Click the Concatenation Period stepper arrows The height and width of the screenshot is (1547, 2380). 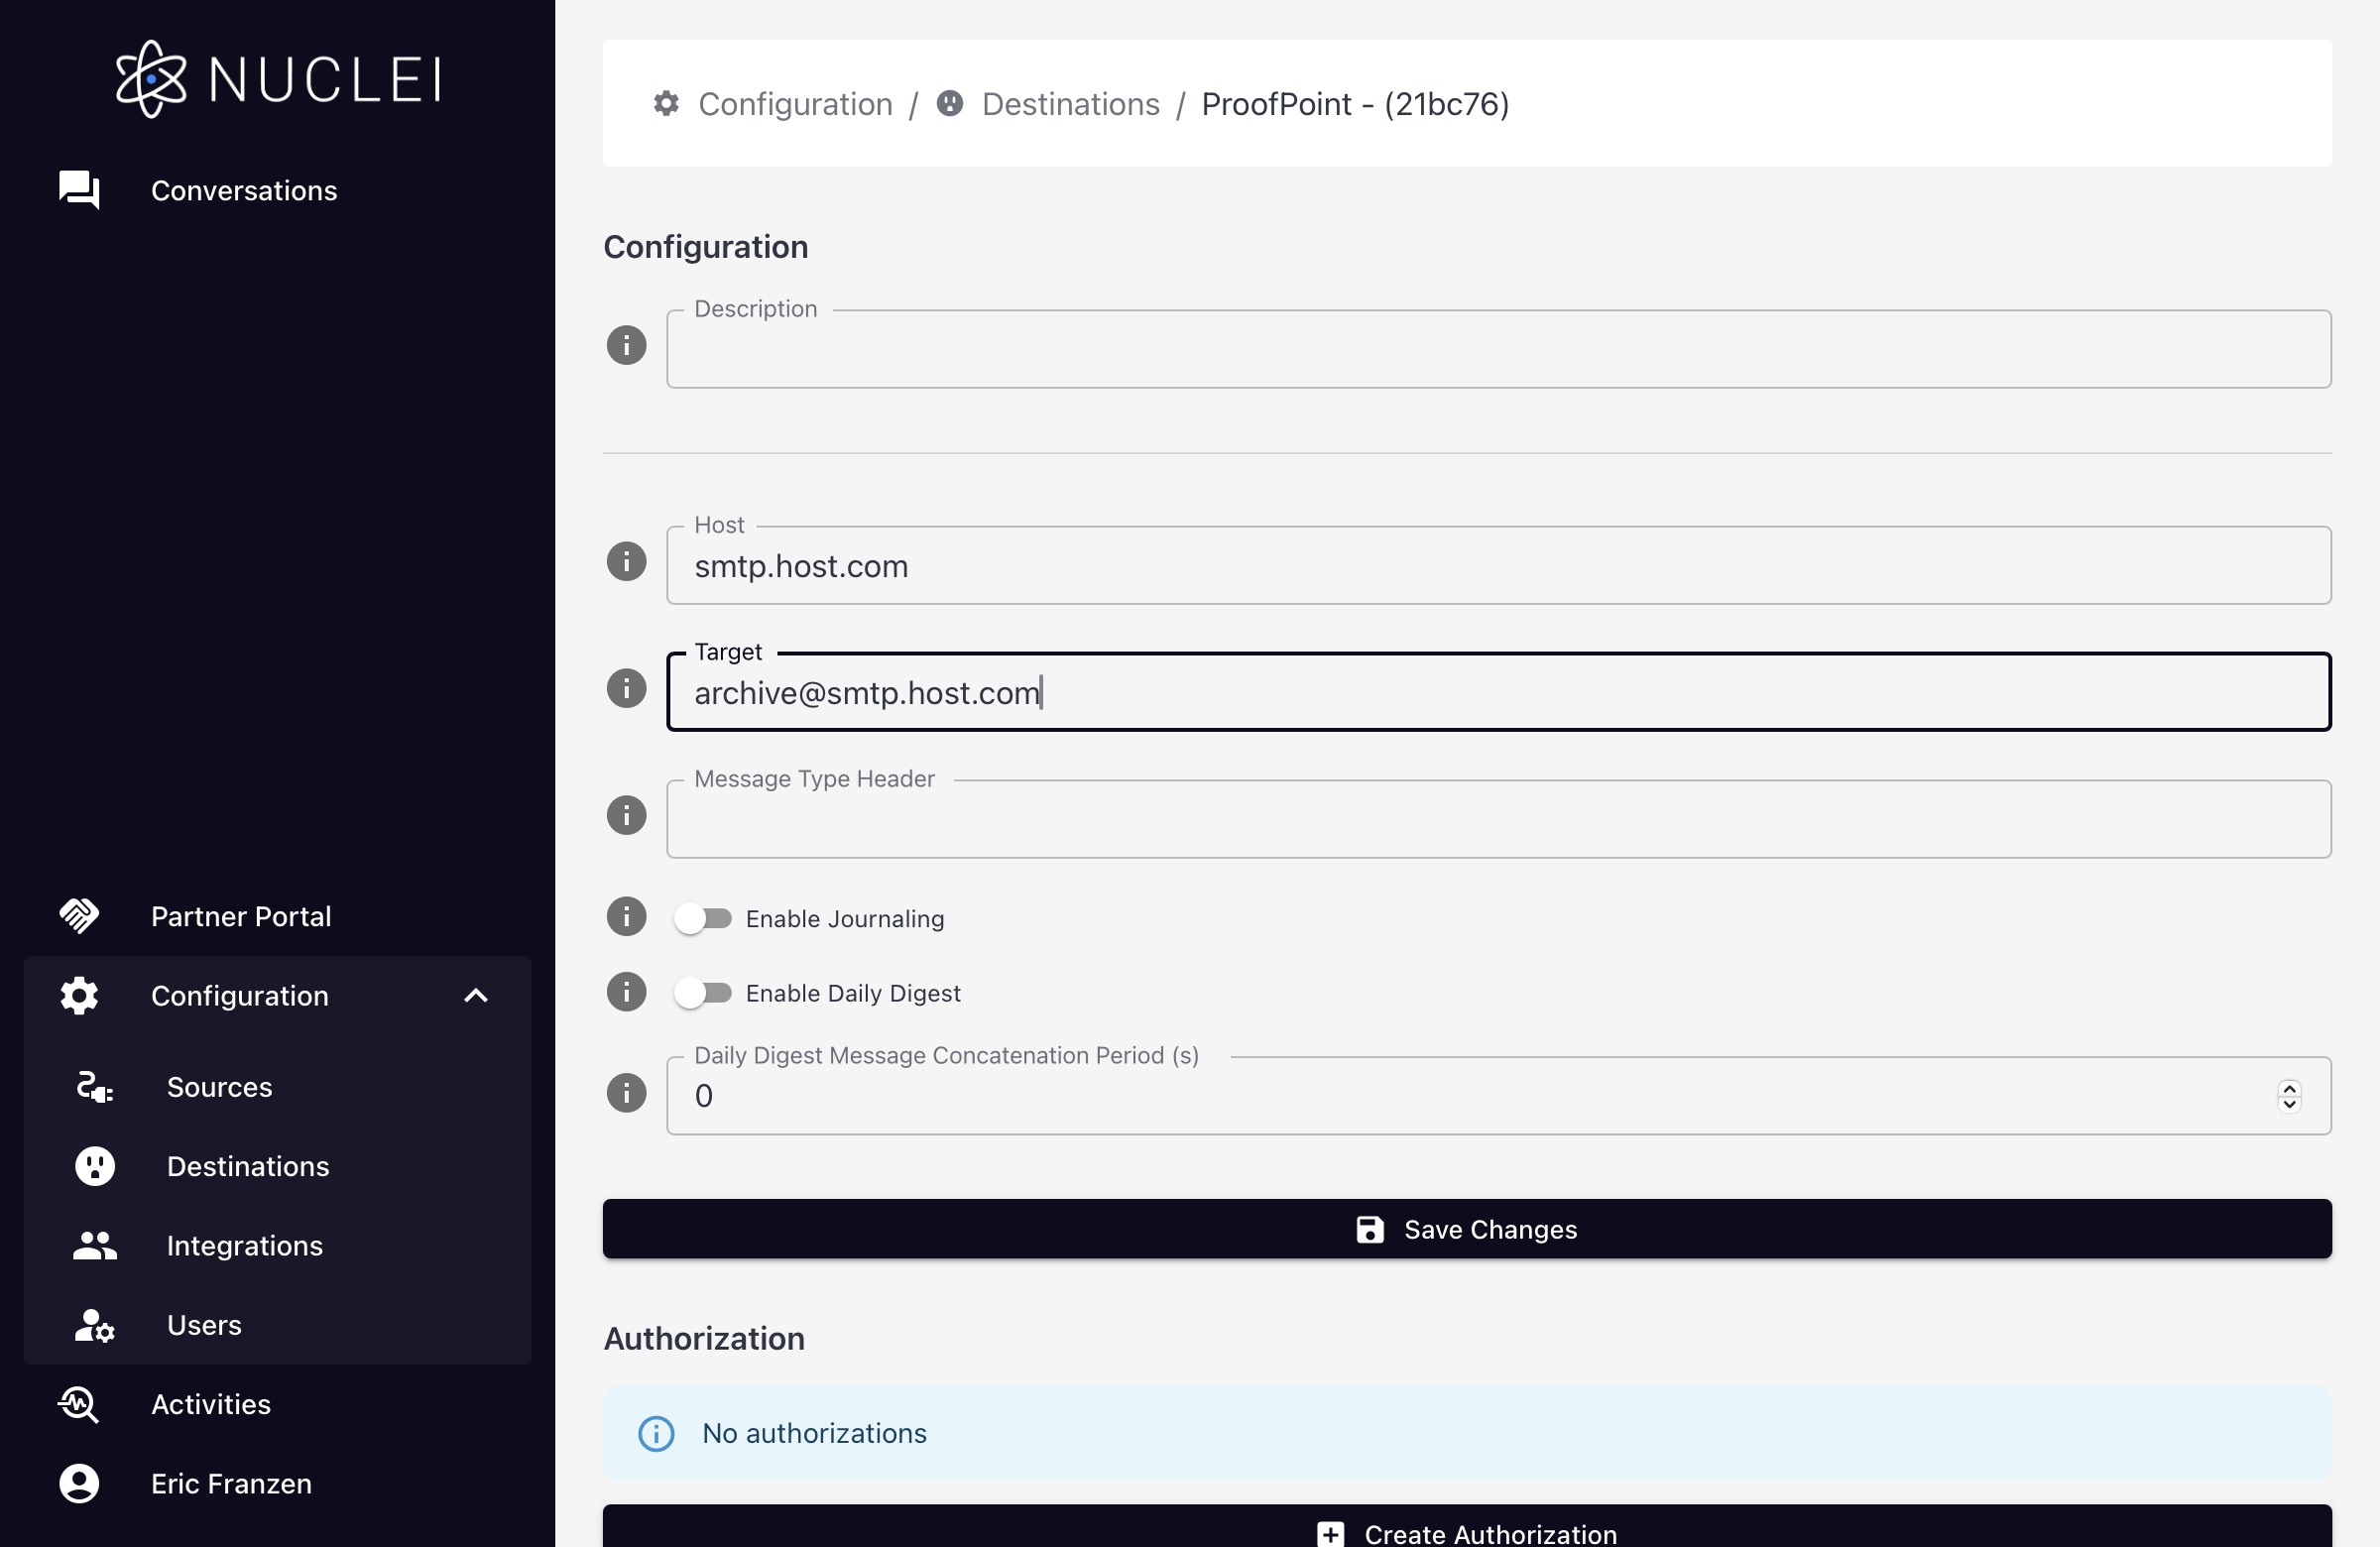click(2289, 1096)
